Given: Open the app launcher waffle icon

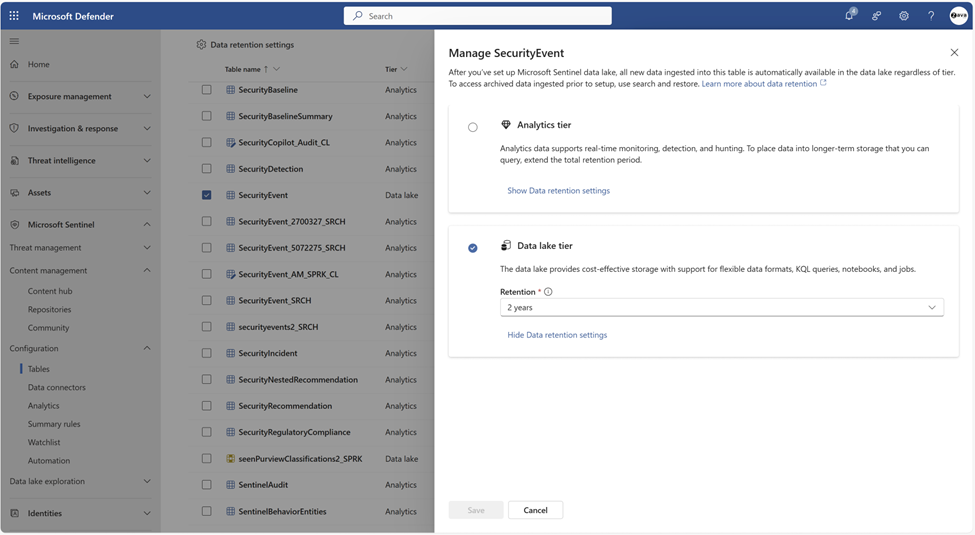Looking at the screenshot, I should point(14,16).
